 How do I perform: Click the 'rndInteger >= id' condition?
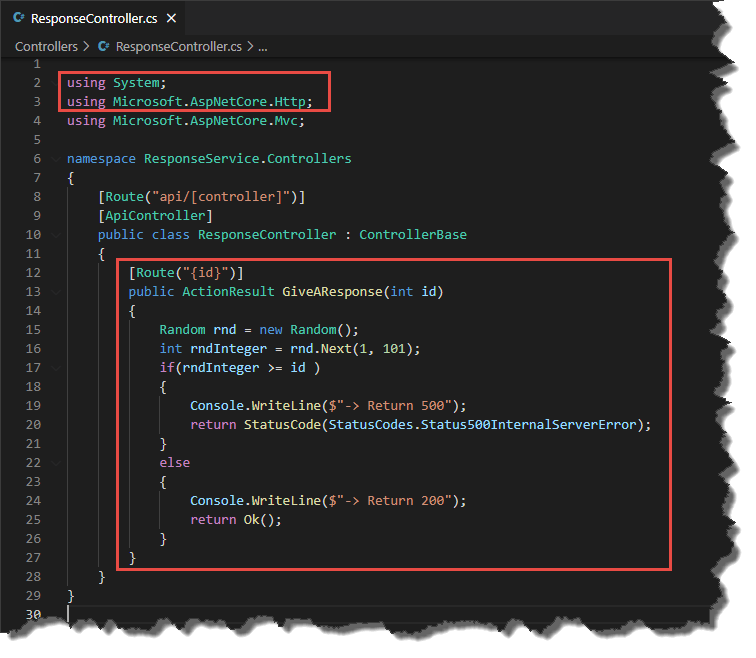coord(244,368)
